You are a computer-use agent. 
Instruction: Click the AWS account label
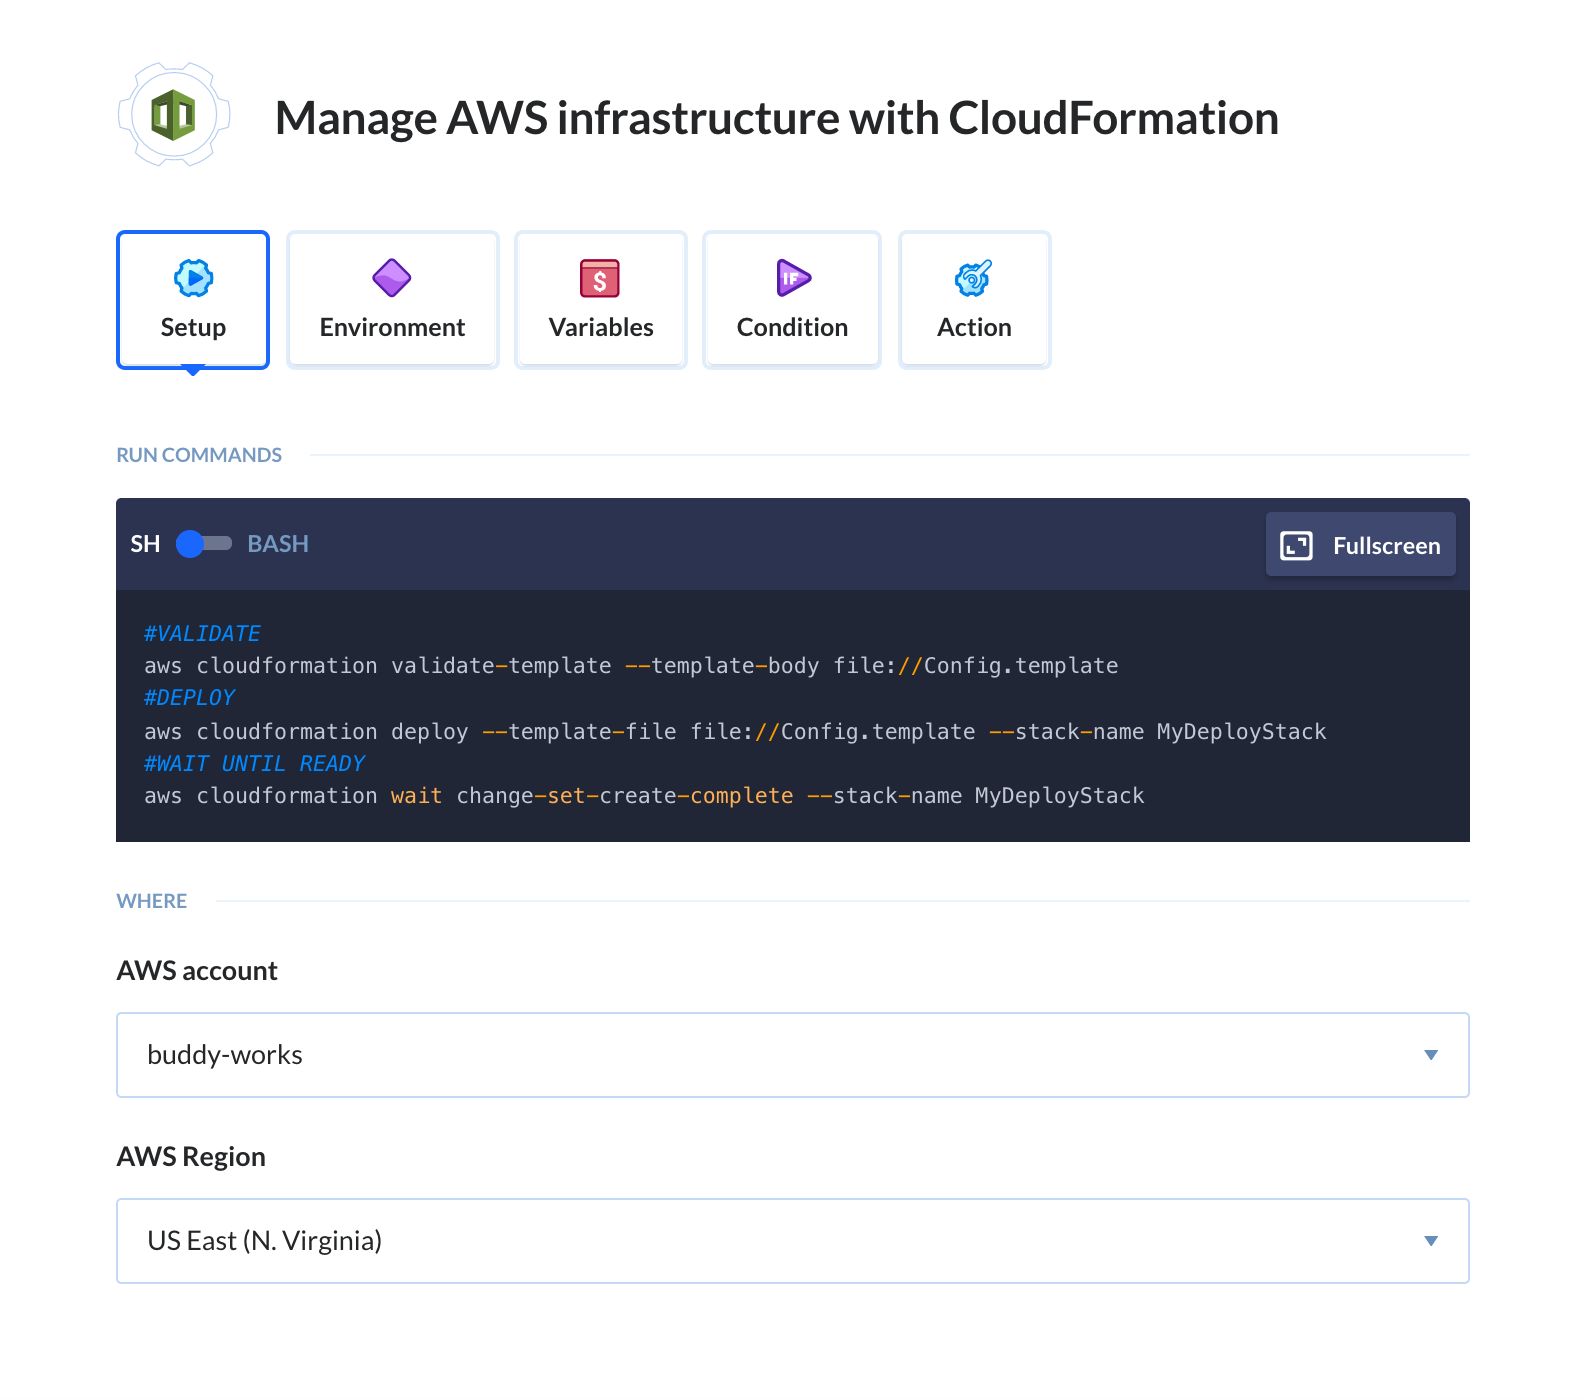(x=197, y=971)
